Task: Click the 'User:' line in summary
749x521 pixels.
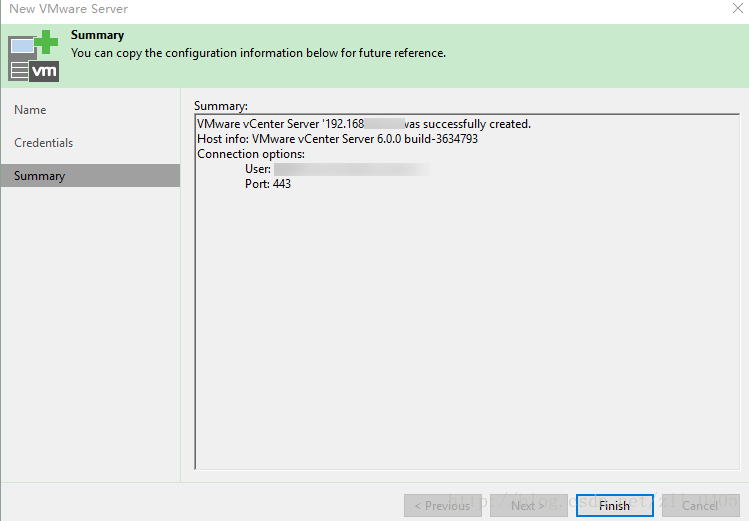Action: [337, 169]
